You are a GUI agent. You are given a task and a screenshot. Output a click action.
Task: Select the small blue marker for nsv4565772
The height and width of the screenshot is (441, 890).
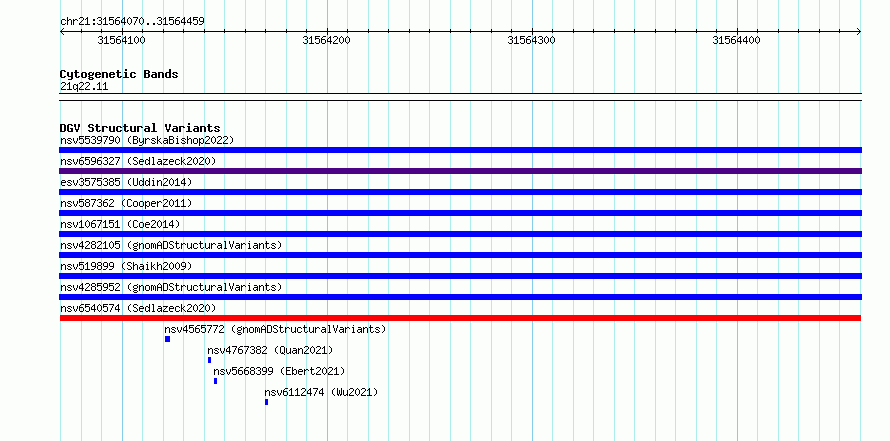pyautogui.click(x=167, y=339)
